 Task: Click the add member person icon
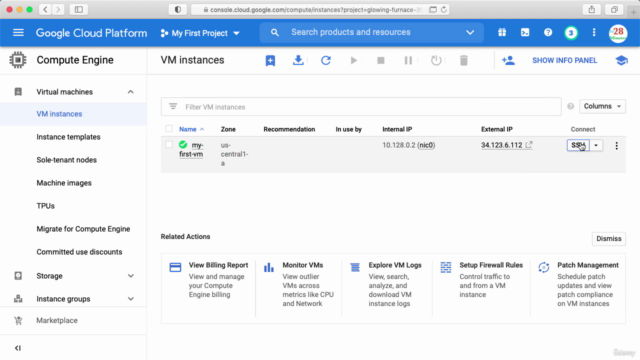(508, 60)
